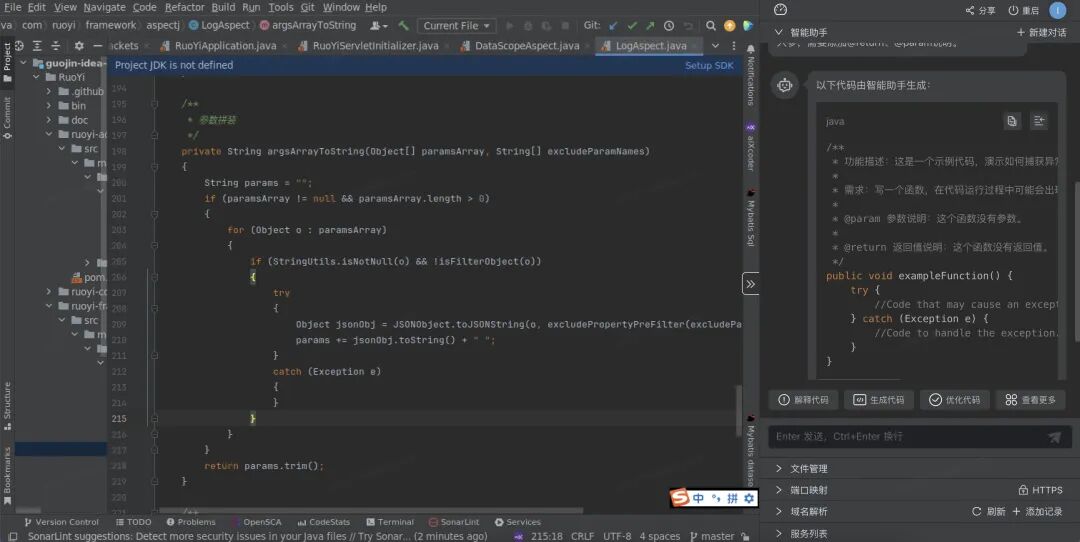Click the 添加记录 button
Viewport: 1080px width, 542px height.
pos(1039,512)
